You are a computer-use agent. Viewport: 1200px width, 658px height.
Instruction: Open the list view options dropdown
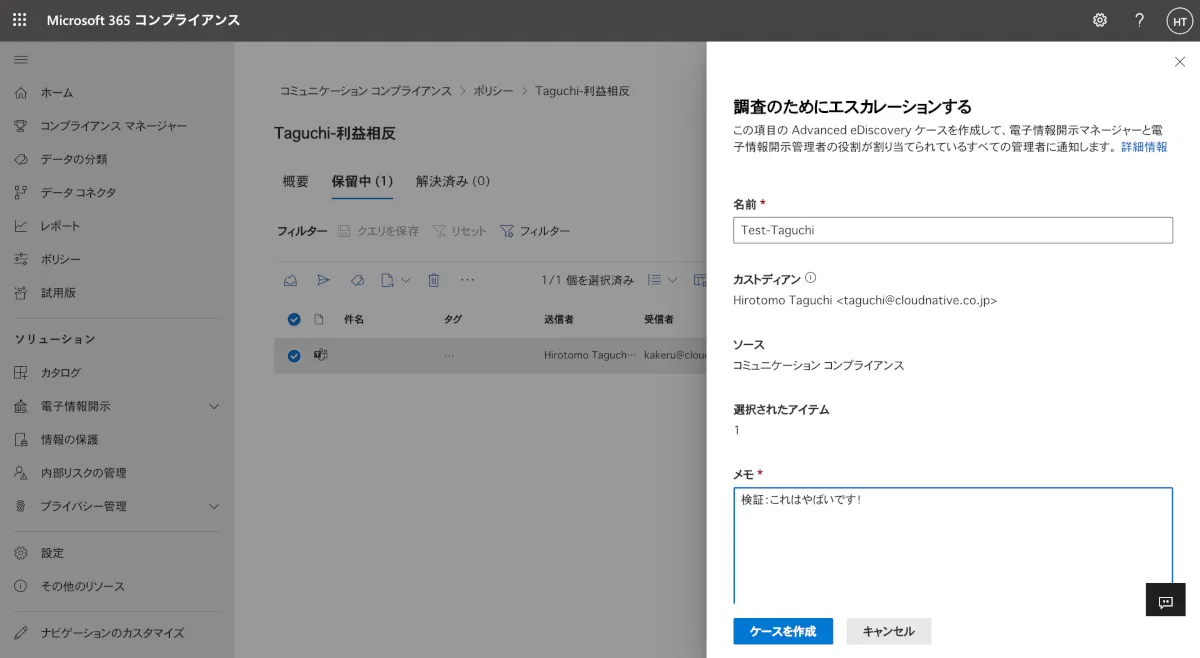click(662, 281)
